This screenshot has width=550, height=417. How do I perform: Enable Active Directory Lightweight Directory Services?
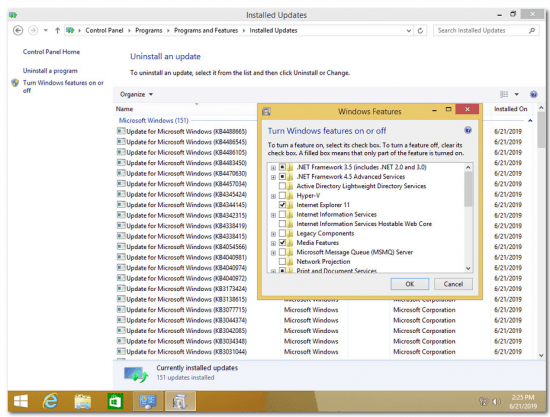click(x=282, y=186)
